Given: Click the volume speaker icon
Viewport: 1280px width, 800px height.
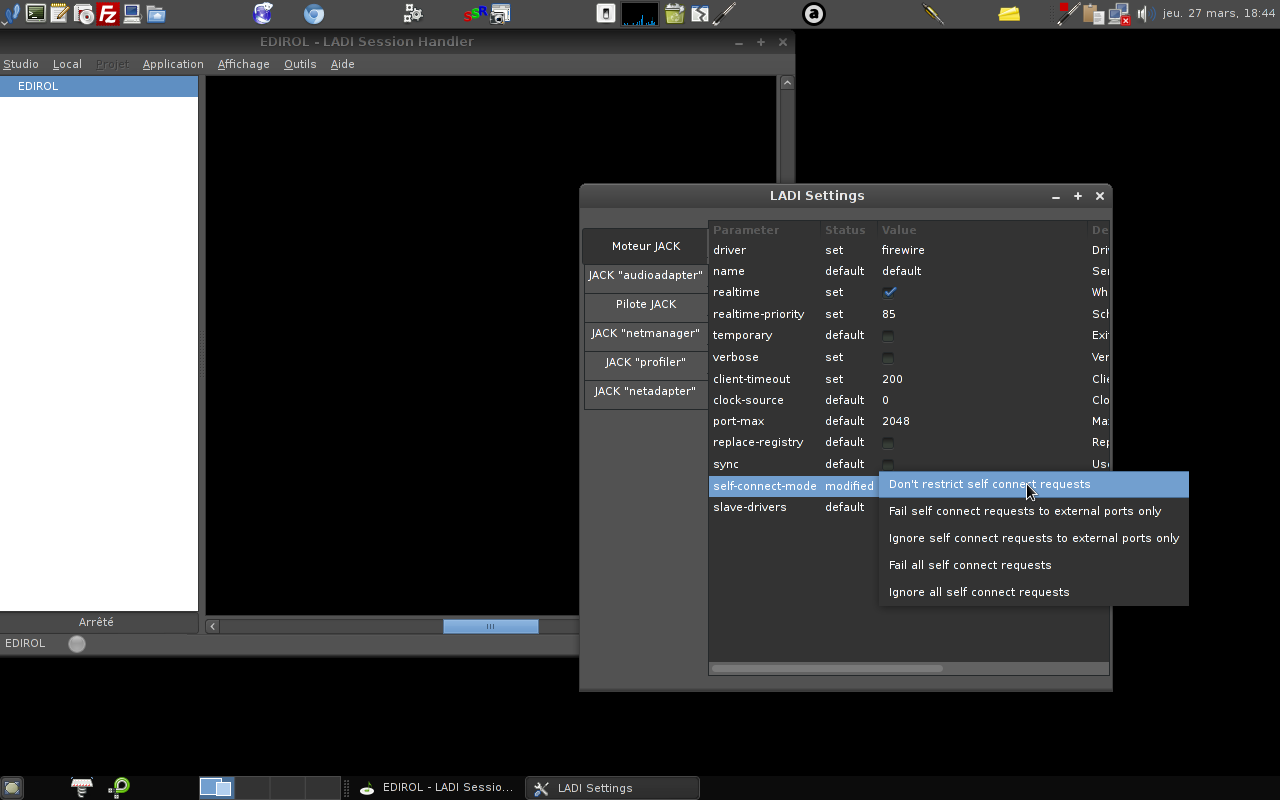Looking at the screenshot, I should pyautogui.click(x=1145, y=14).
